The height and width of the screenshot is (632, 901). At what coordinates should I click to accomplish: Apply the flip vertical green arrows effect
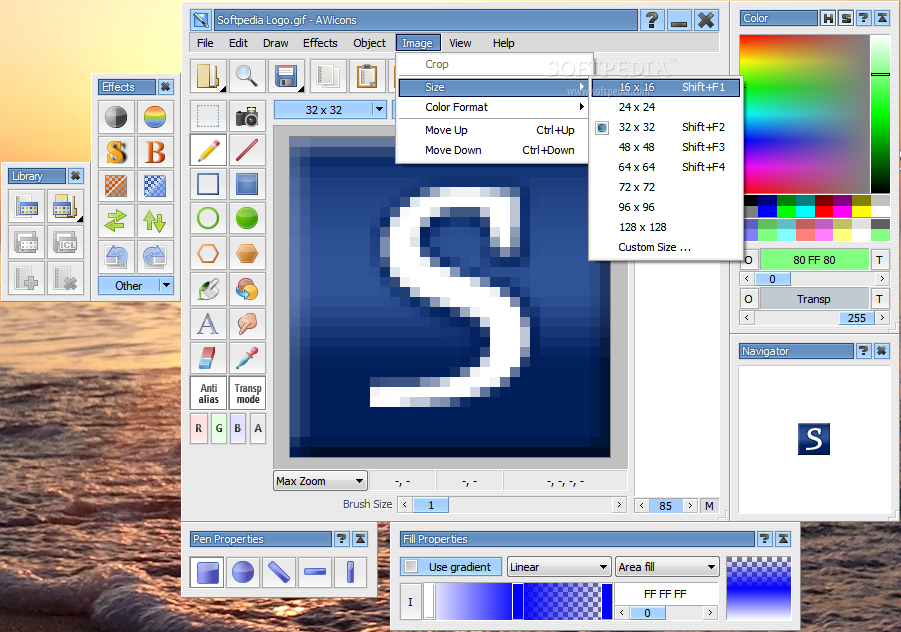pyautogui.click(x=155, y=221)
